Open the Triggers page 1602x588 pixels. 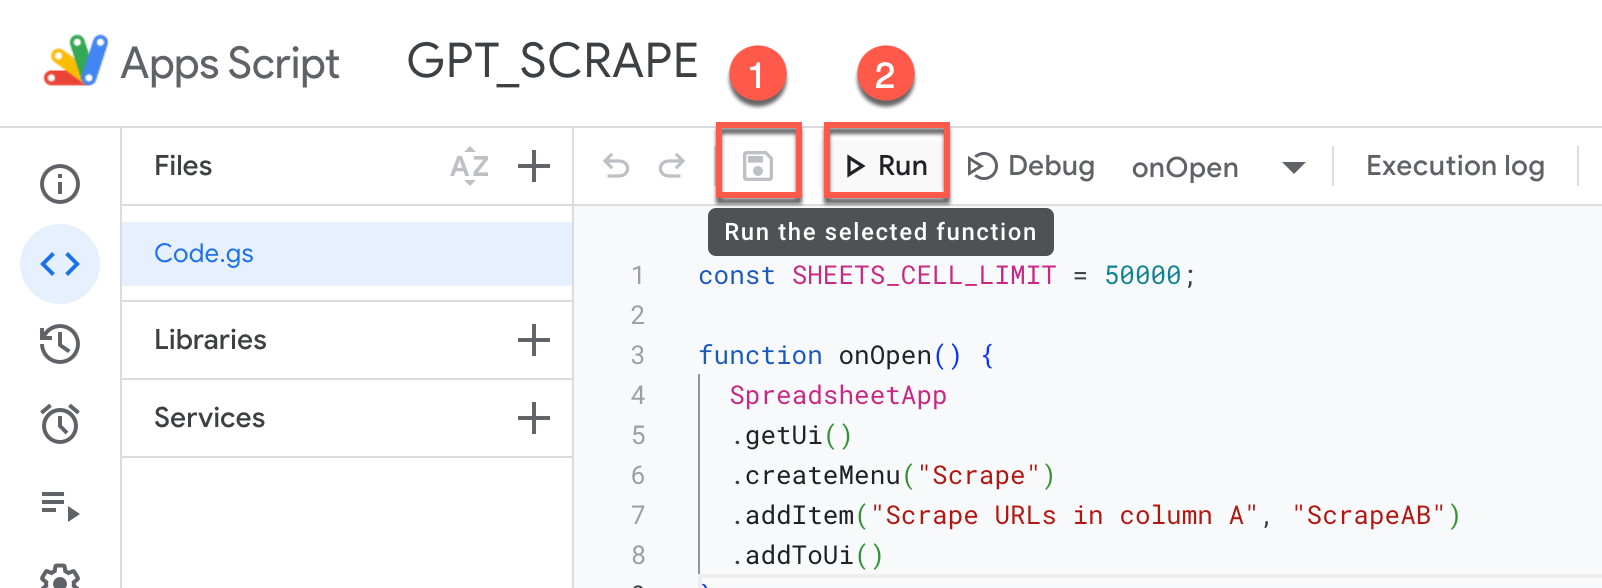tap(60, 424)
